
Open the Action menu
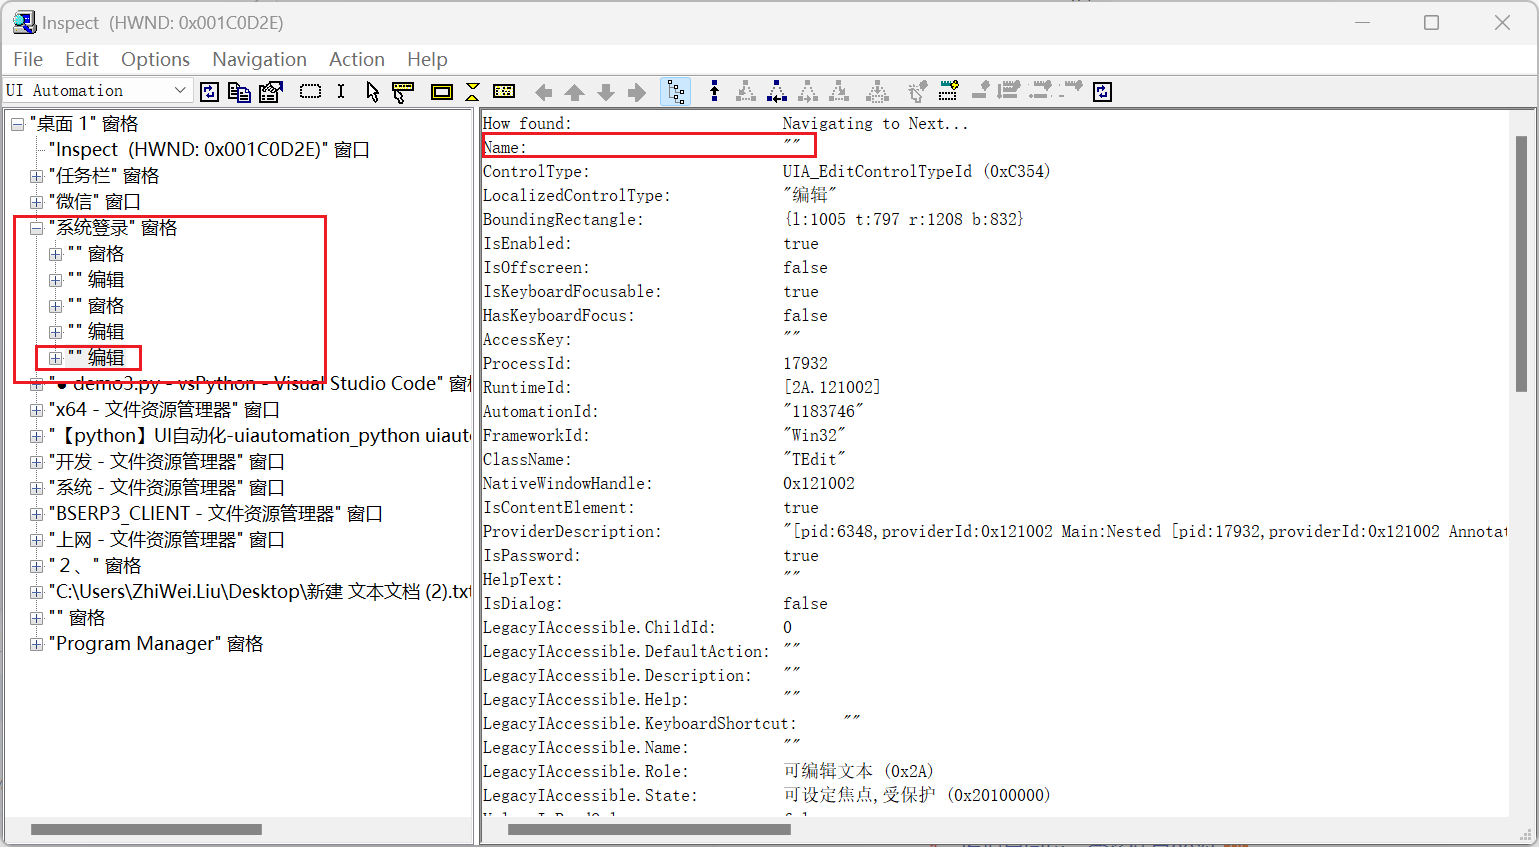tap(357, 59)
